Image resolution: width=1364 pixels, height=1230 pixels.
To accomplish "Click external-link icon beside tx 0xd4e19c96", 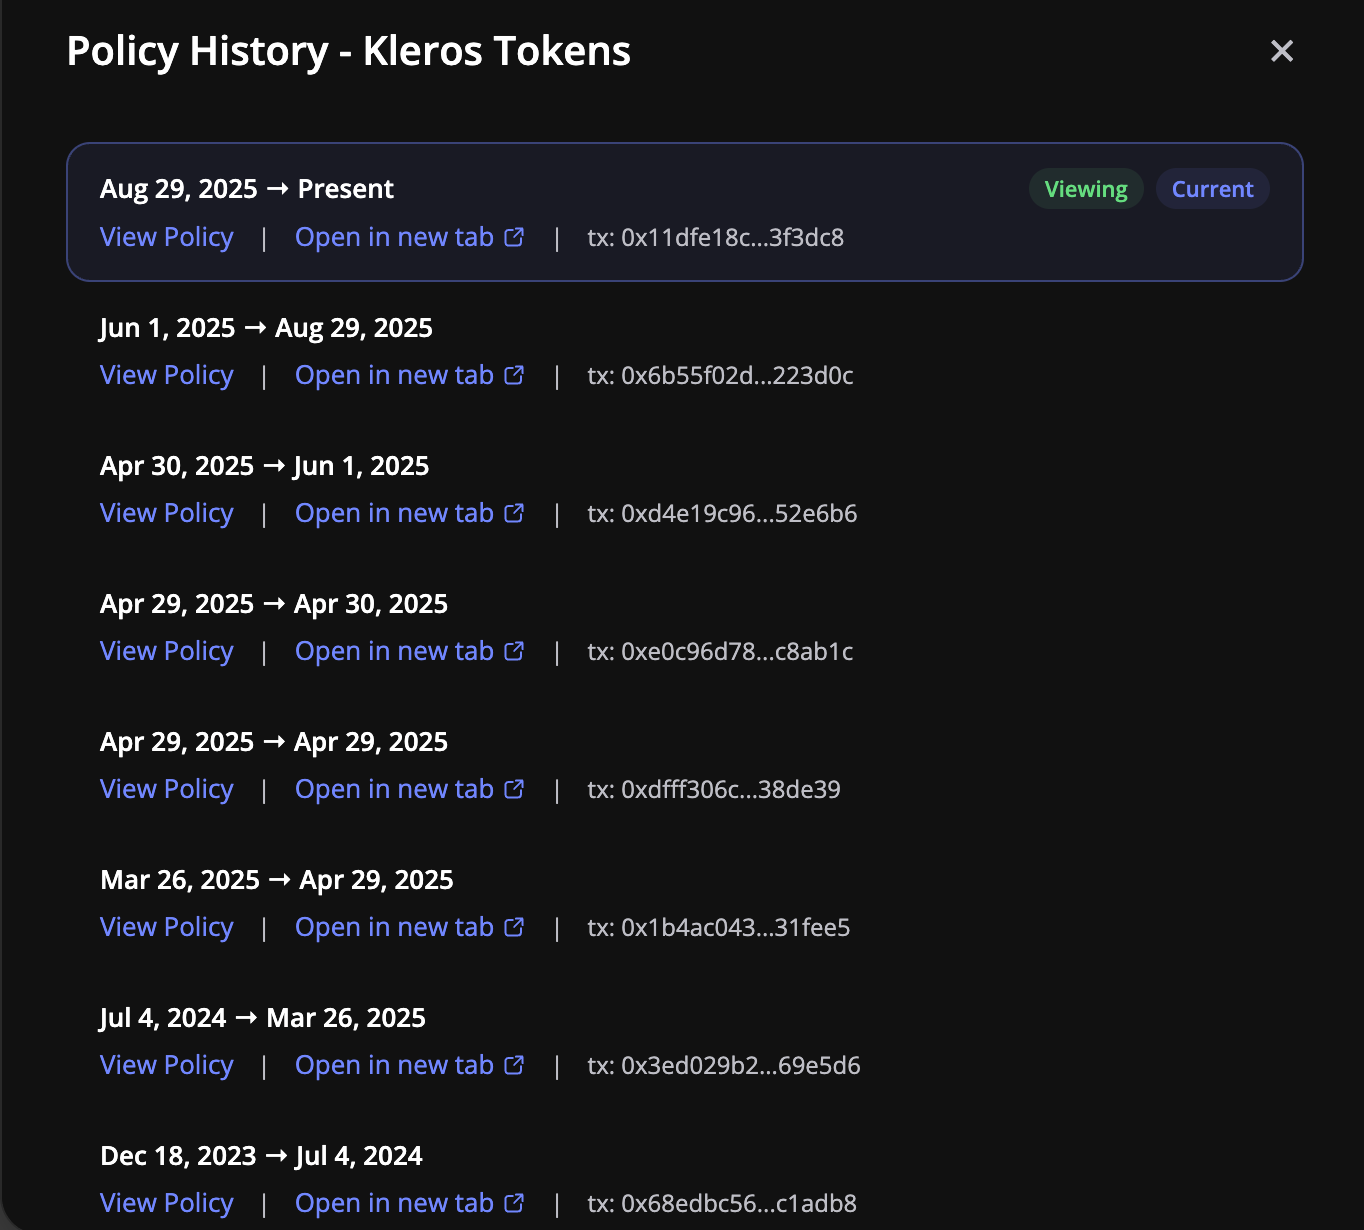I will pos(514,513).
